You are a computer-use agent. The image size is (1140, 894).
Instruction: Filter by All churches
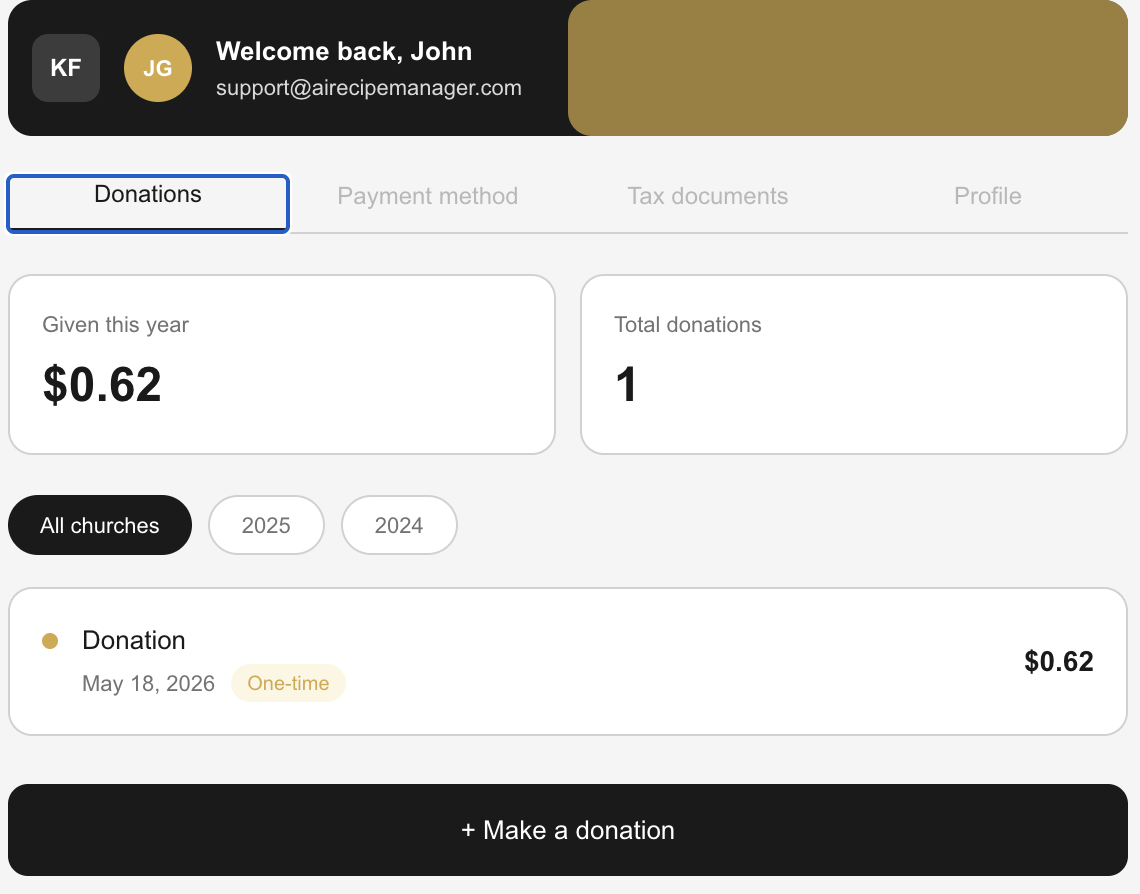pos(100,525)
